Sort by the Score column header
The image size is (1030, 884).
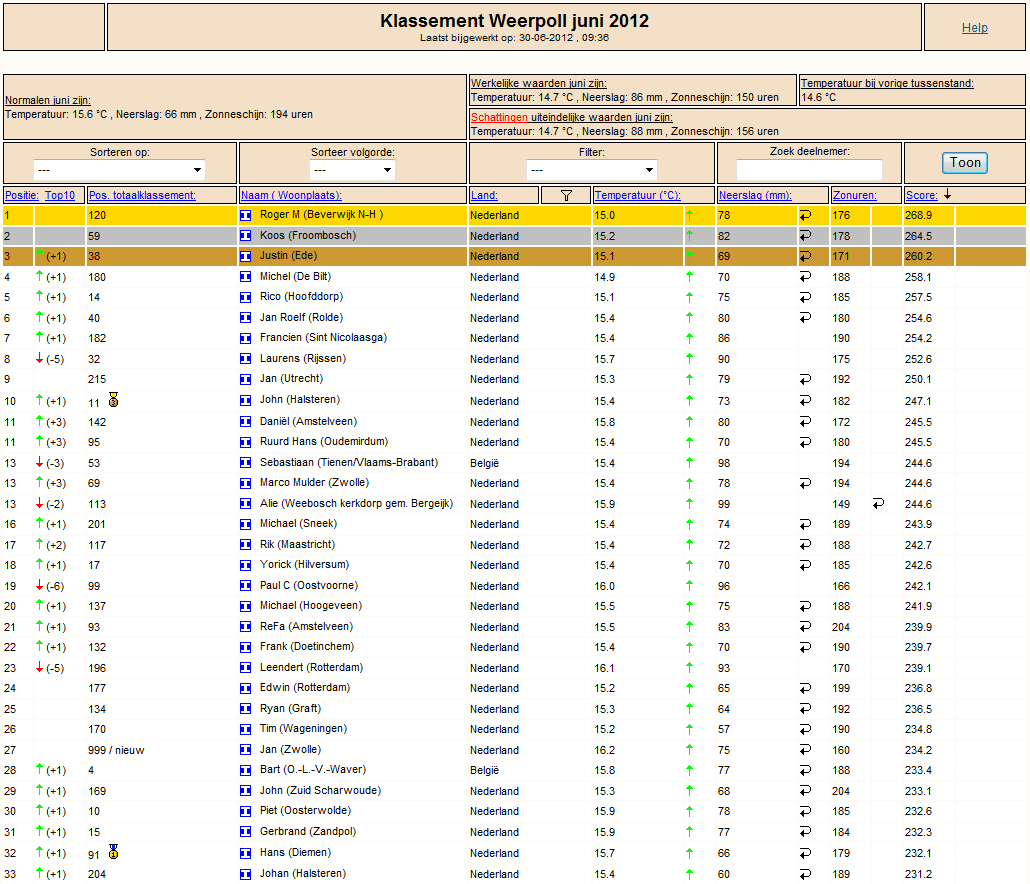(x=922, y=195)
